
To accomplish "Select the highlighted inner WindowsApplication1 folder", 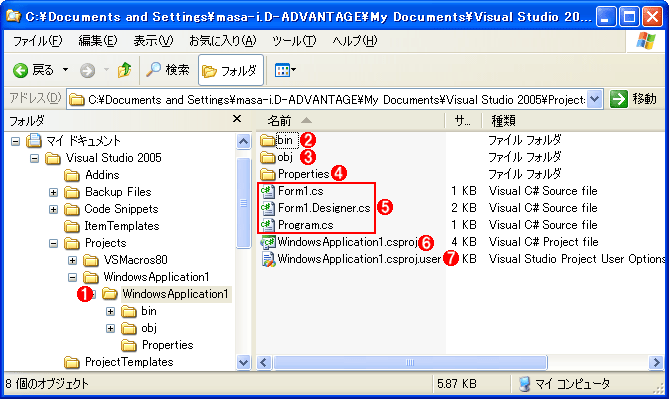I will [176, 294].
